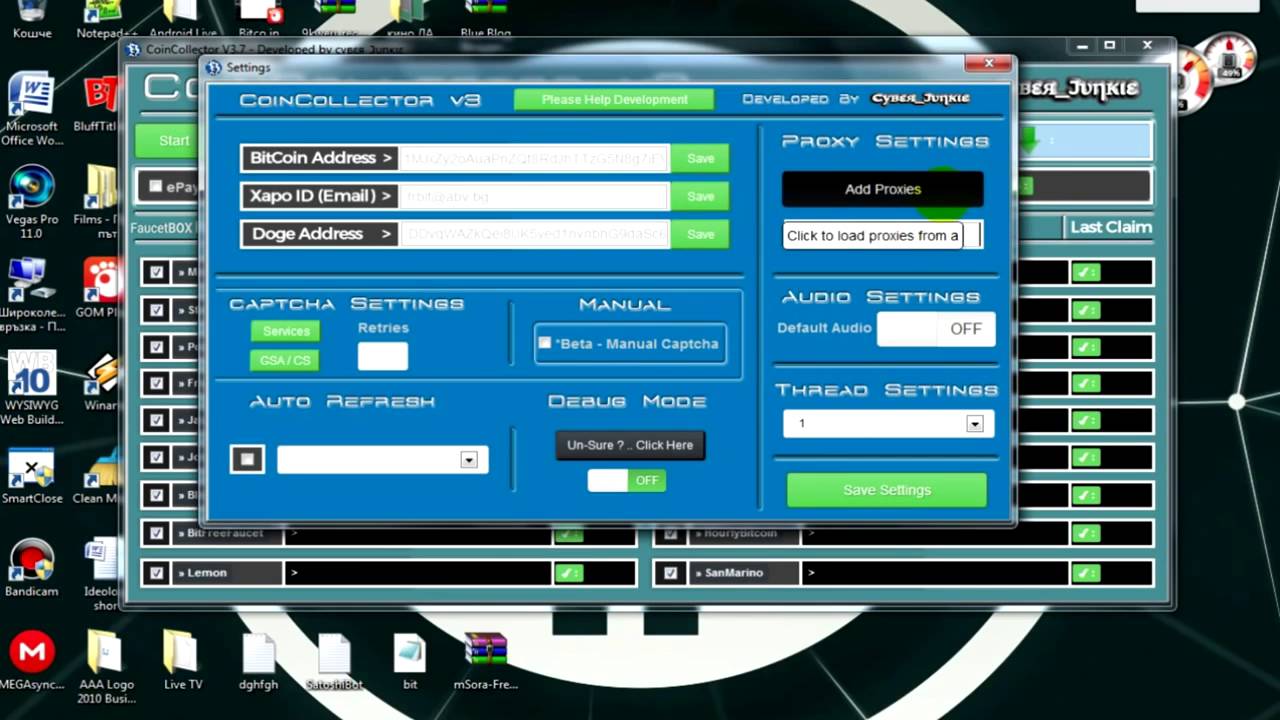Uncheck SanMarino faucet checkbox

[670, 573]
